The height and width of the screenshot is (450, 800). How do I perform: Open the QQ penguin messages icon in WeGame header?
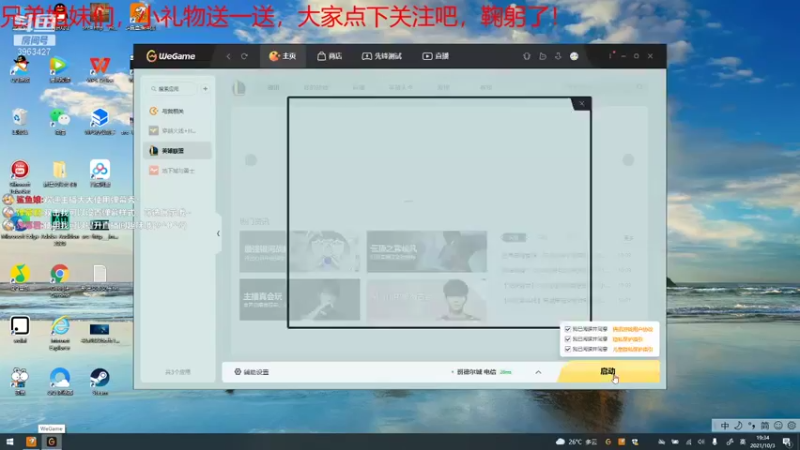(x=527, y=56)
